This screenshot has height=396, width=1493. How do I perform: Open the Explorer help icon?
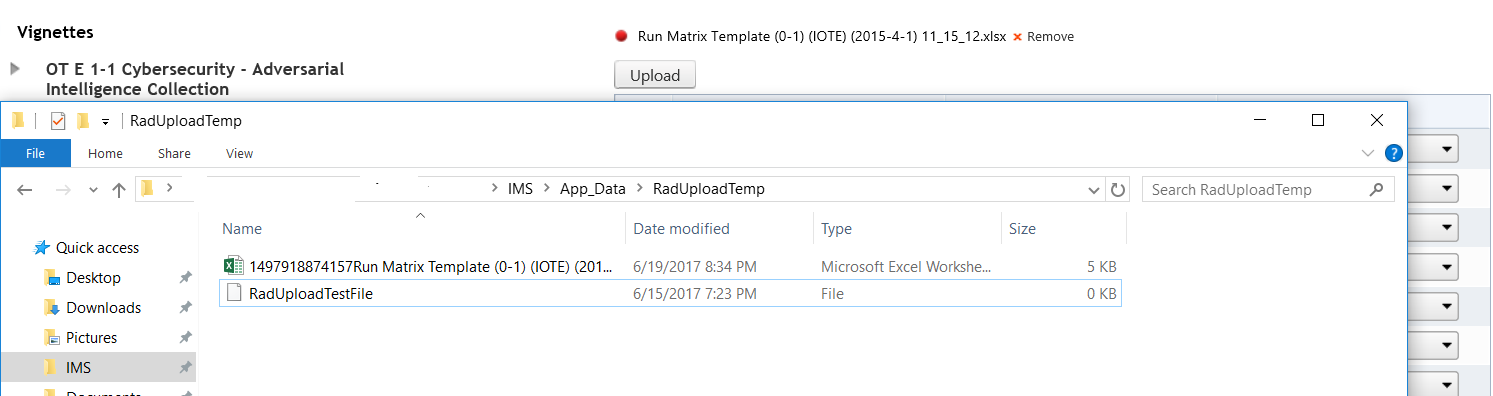1393,153
